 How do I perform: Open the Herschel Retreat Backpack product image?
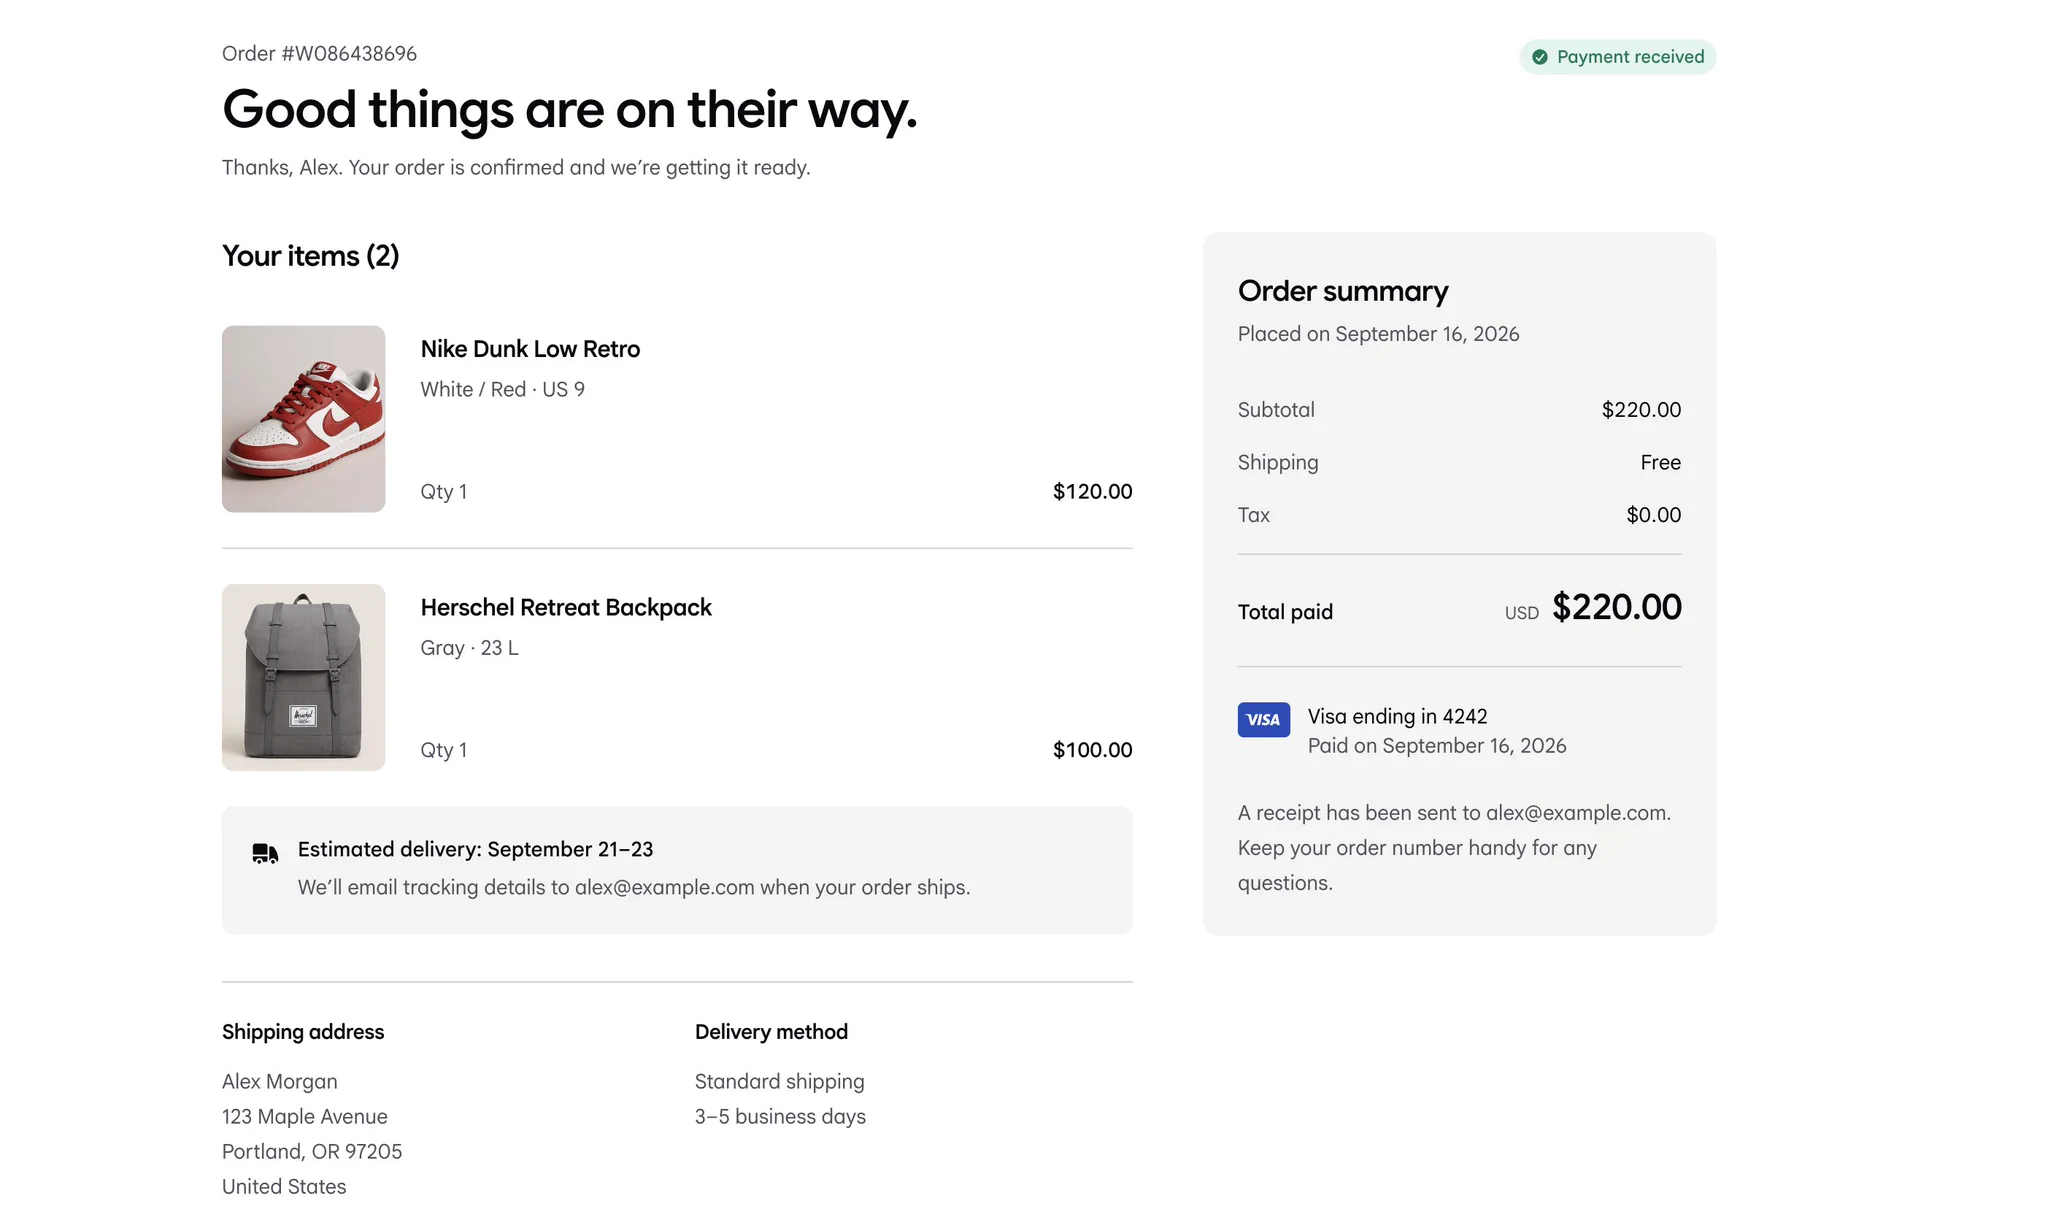(303, 677)
